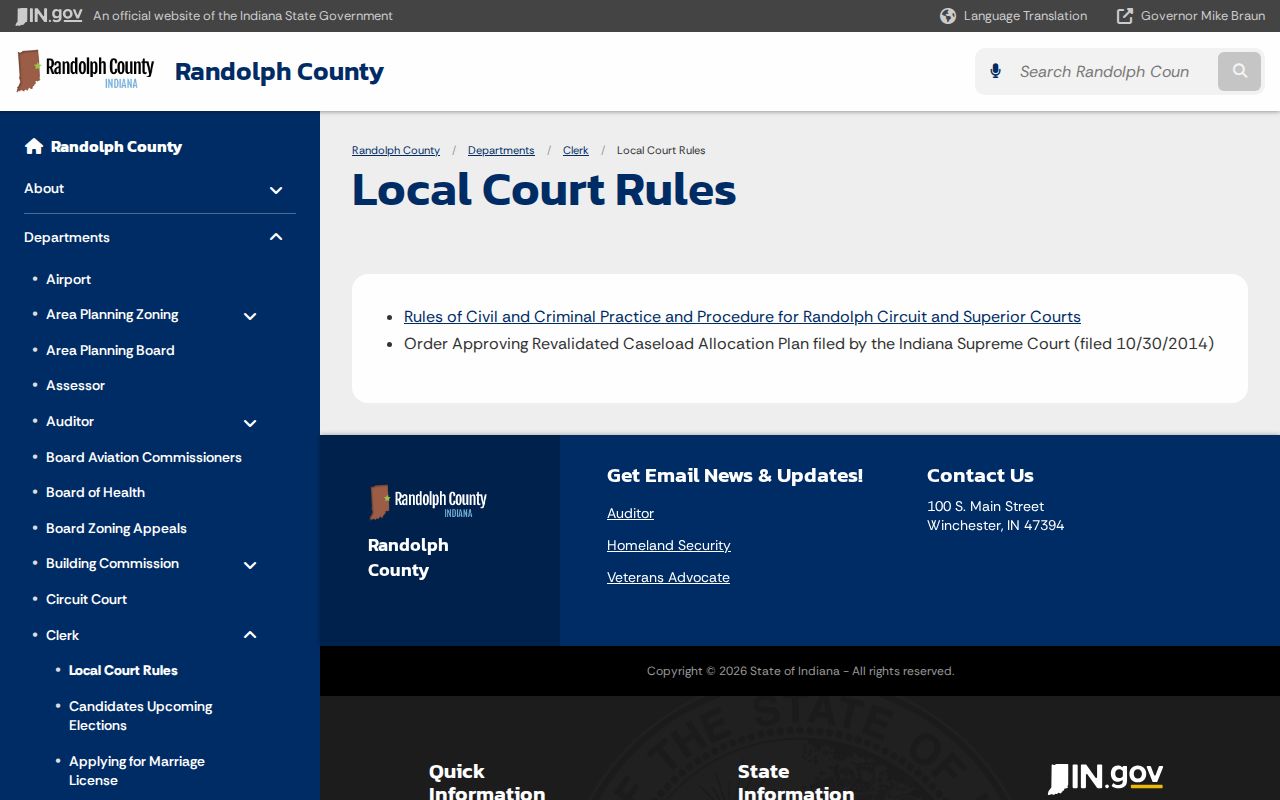This screenshot has width=1280, height=800.
Task: Click the magnifying glass search button
Action: click(1240, 71)
